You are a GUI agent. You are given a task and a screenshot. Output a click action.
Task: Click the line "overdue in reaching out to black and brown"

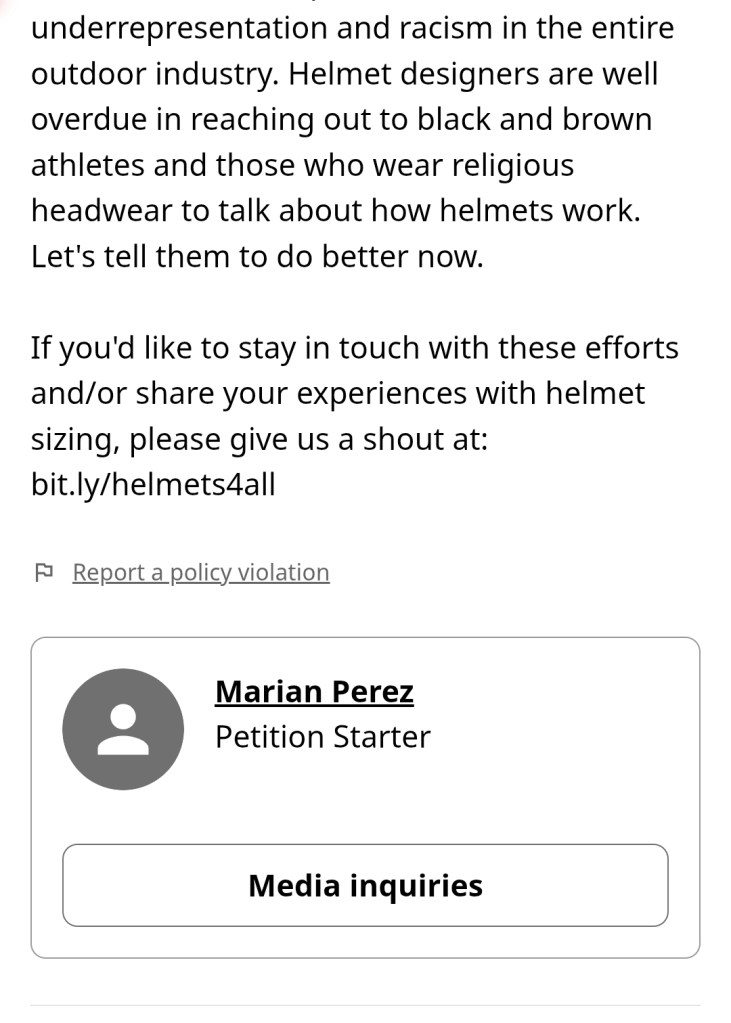(341, 119)
